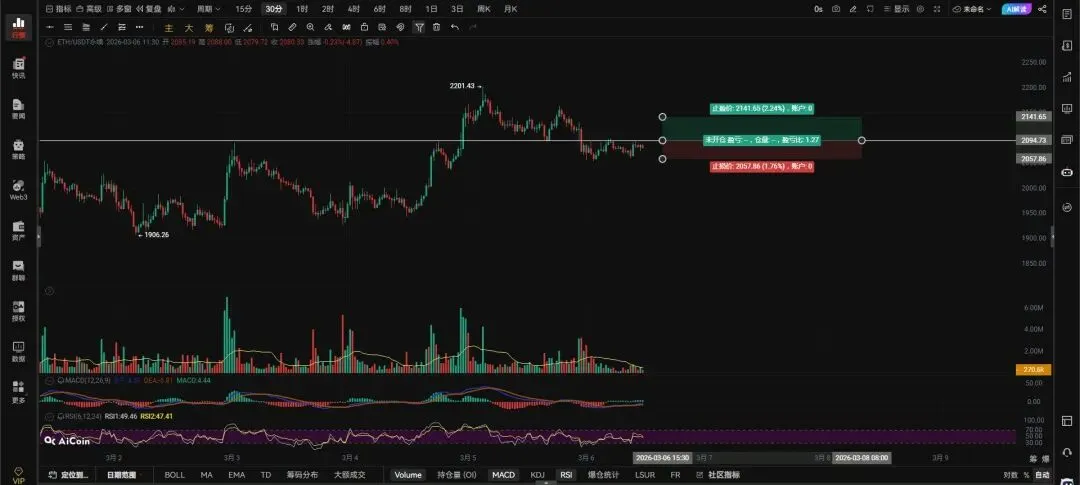Viewport: 1080px width, 485px height.
Task: Open the 资产 assets sidebar section
Action: click(x=19, y=230)
